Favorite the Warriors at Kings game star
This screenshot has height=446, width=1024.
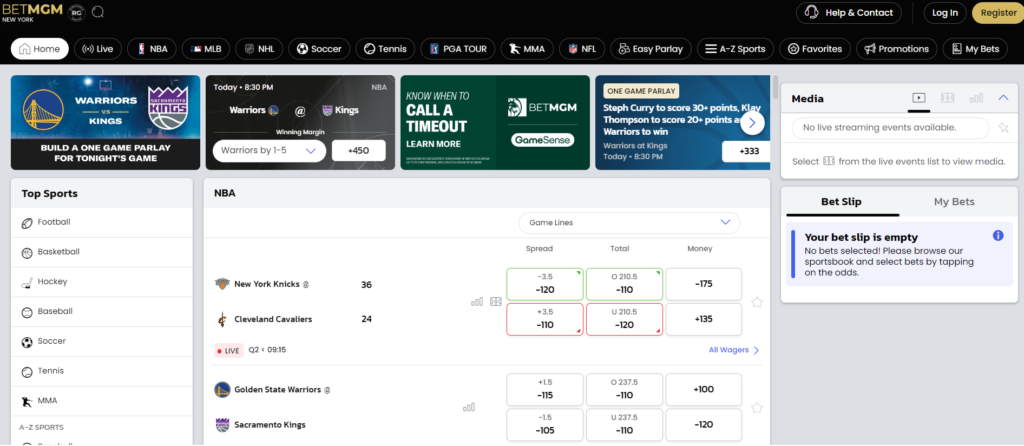click(757, 407)
